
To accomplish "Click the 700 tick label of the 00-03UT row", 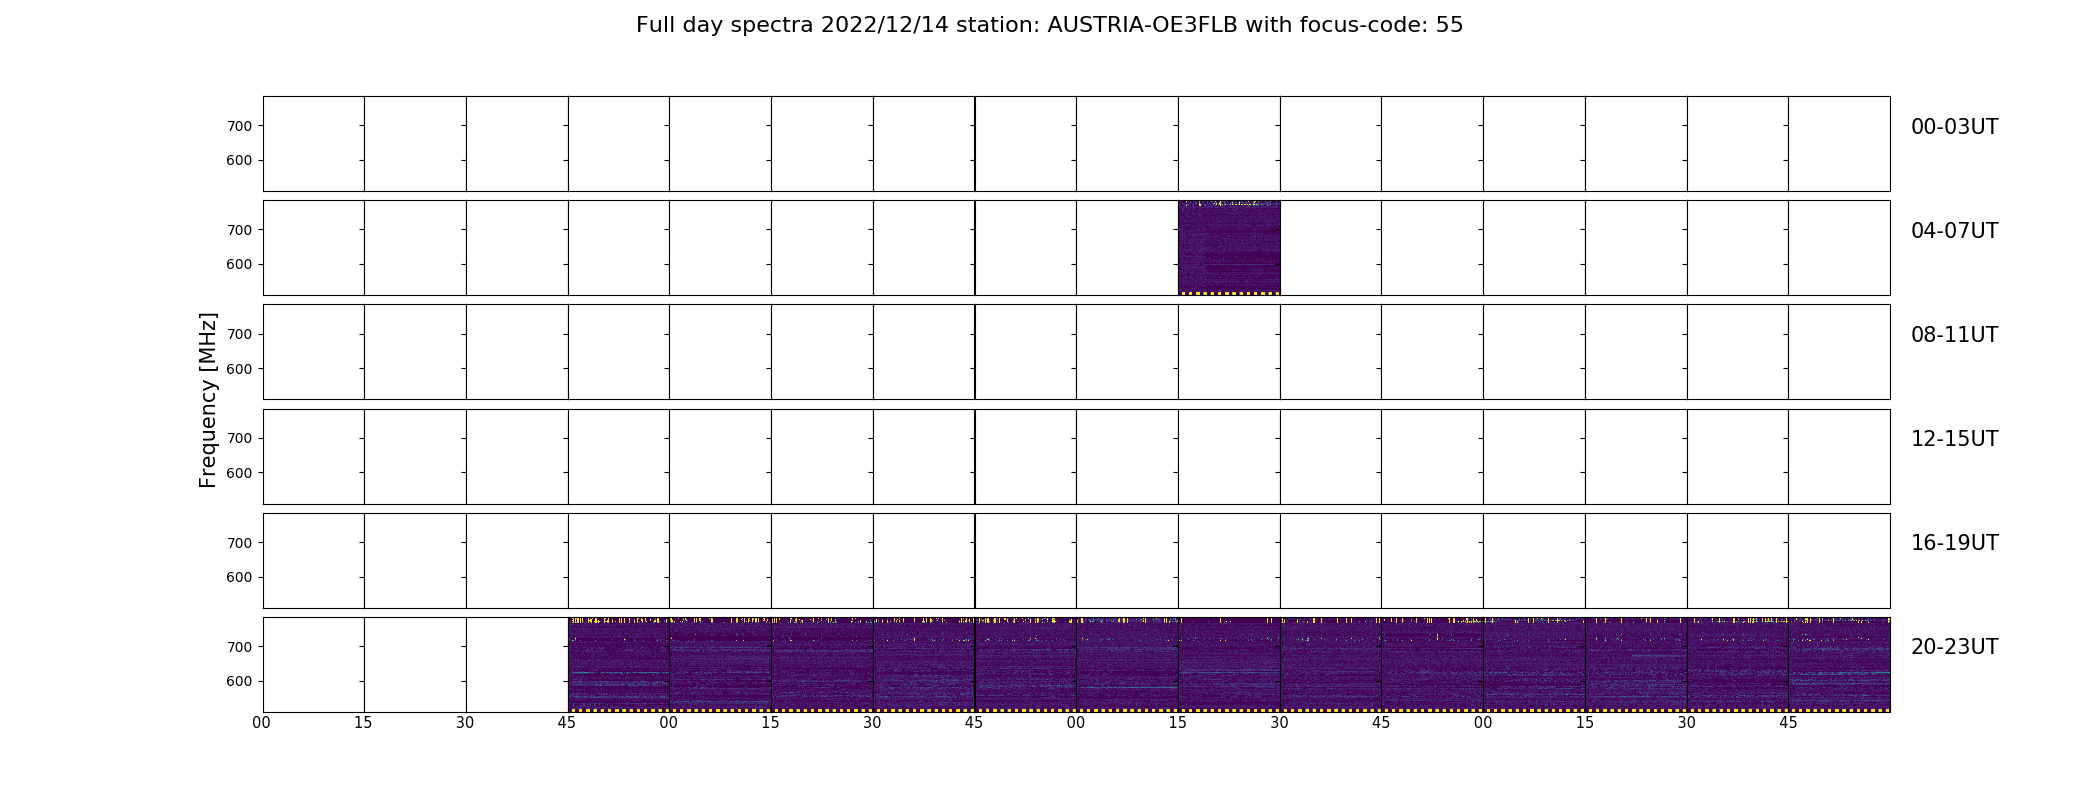I will pyautogui.click(x=239, y=126).
